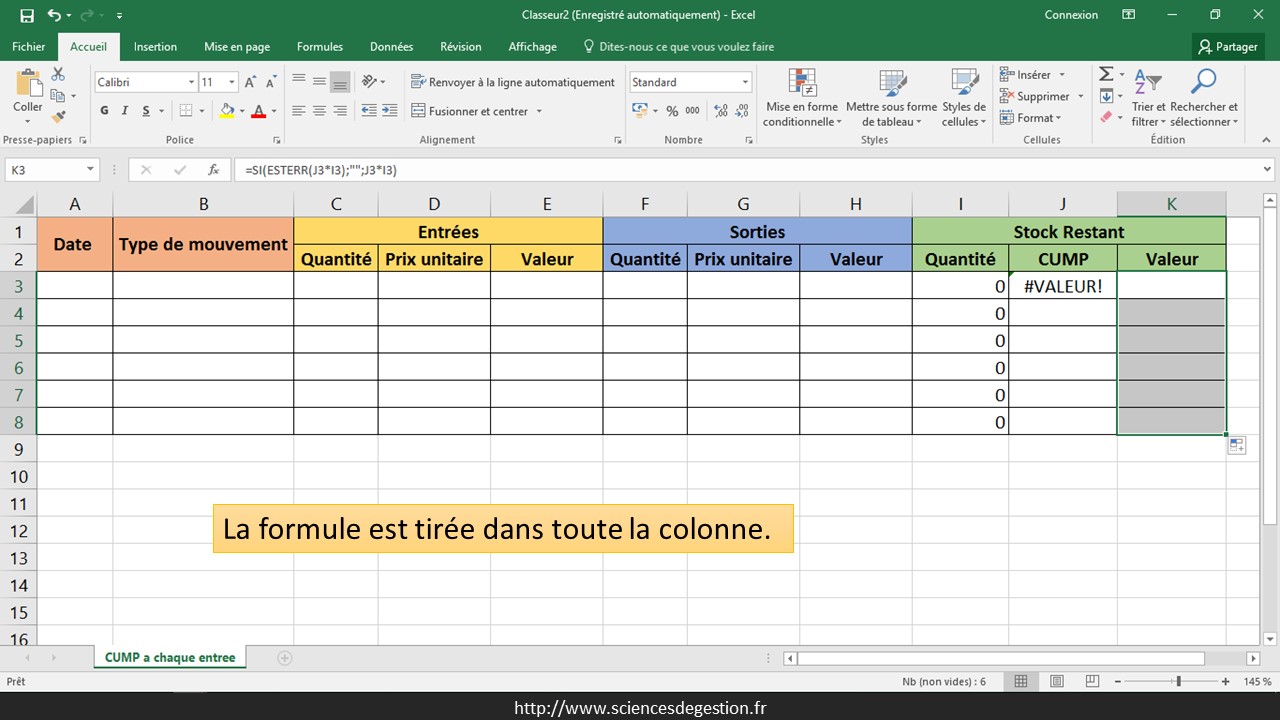Screen dimensions: 1280x720
Task: Toggle bold formatting G button
Action: click(105, 111)
